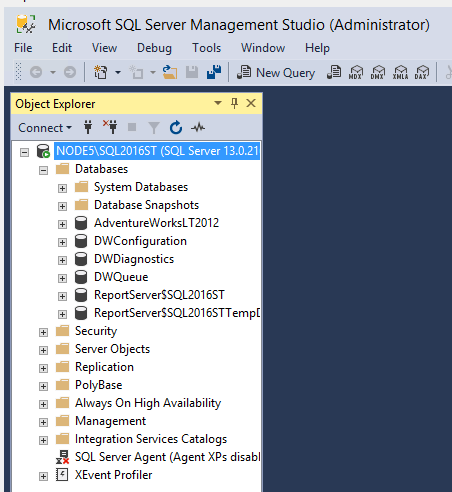Click the Save All toolbar icon
This screenshot has height=492, width=452.
coord(214,72)
